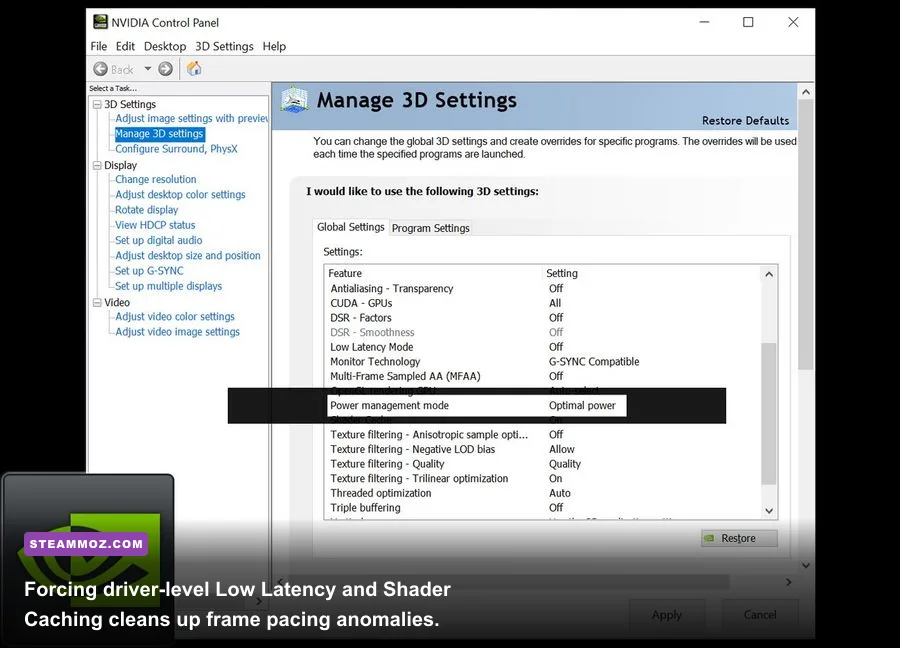The height and width of the screenshot is (648, 900).
Task: Open the Desktop menu
Action: [165, 46]
